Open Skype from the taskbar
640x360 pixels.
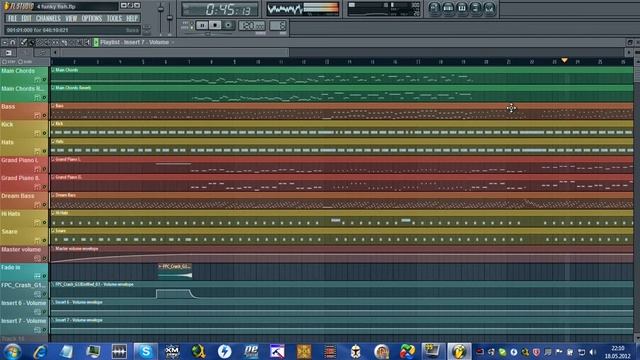(145, 351)
